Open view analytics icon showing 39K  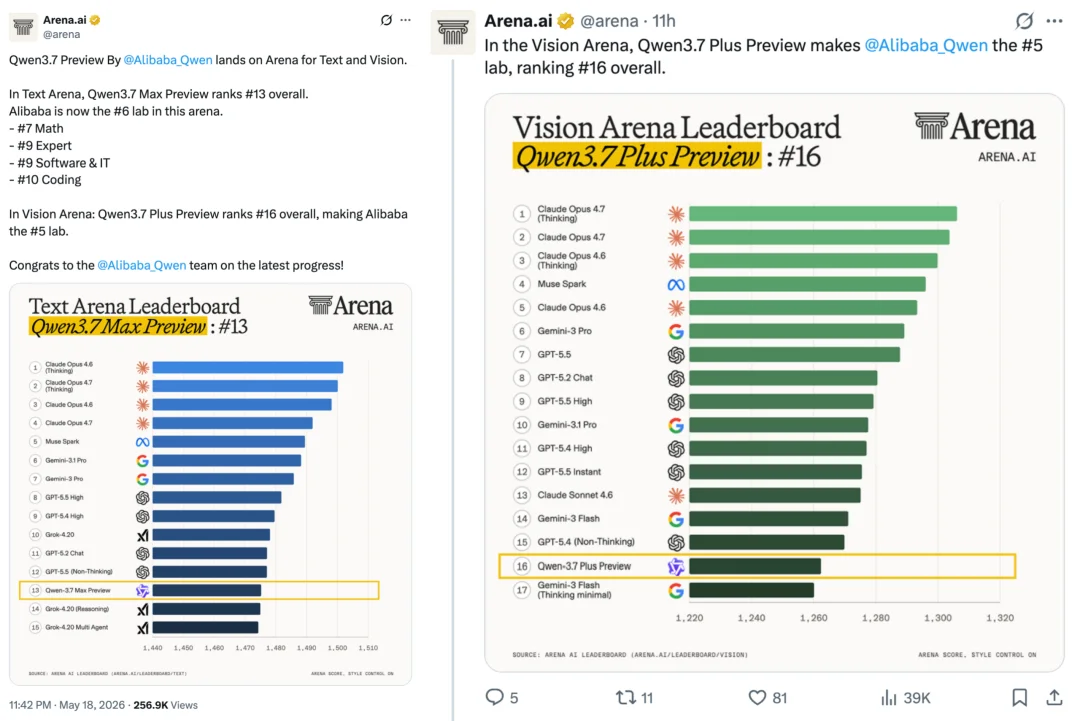point(889,698)
